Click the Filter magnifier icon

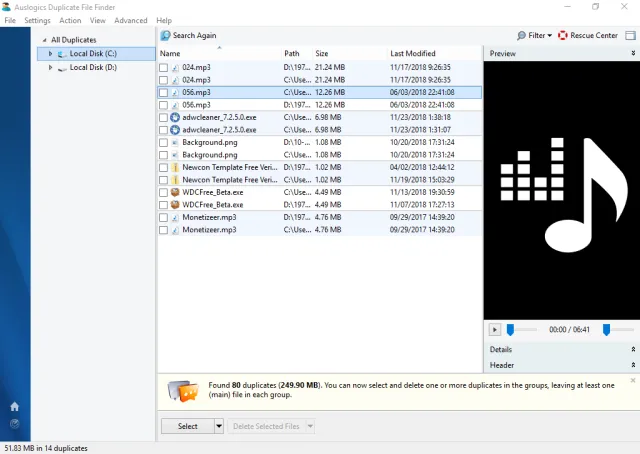pyautogui.click(x=521, y=36)
